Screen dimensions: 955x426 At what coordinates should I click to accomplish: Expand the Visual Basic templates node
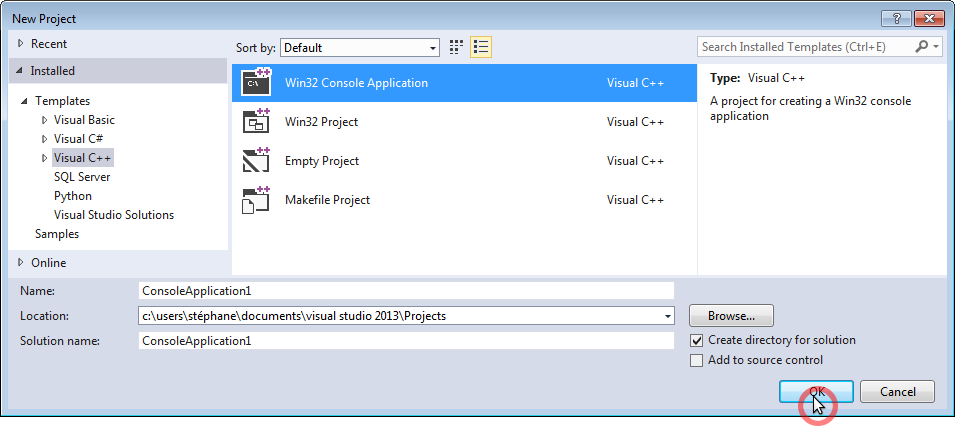44,120
